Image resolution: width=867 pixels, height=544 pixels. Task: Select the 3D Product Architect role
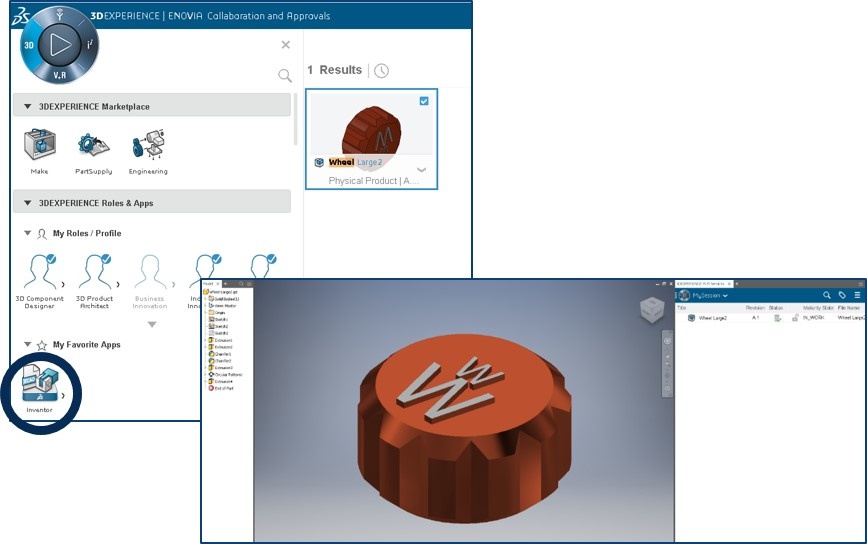pyautogui.click(x=94, y=281)
